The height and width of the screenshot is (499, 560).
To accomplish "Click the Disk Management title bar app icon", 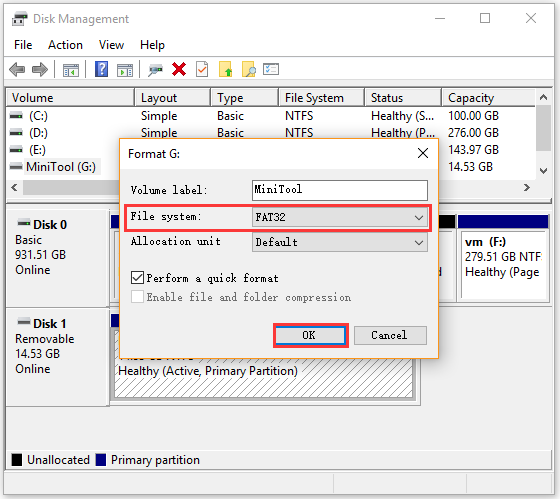I will coord(20,19).
